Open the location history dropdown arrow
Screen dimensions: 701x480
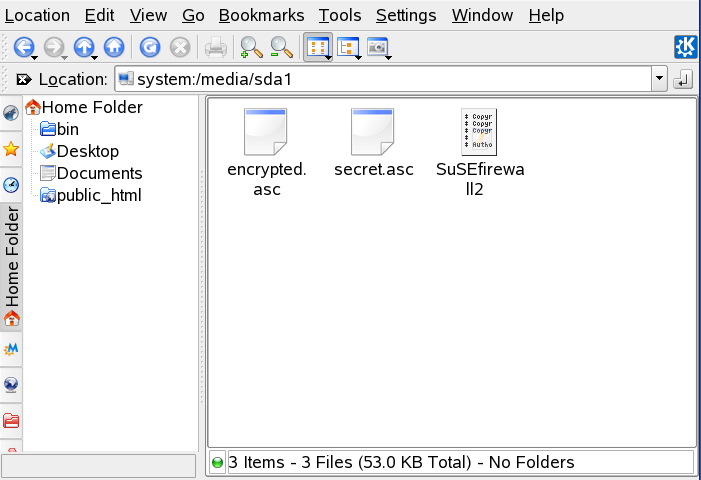[x=658, y=79]
